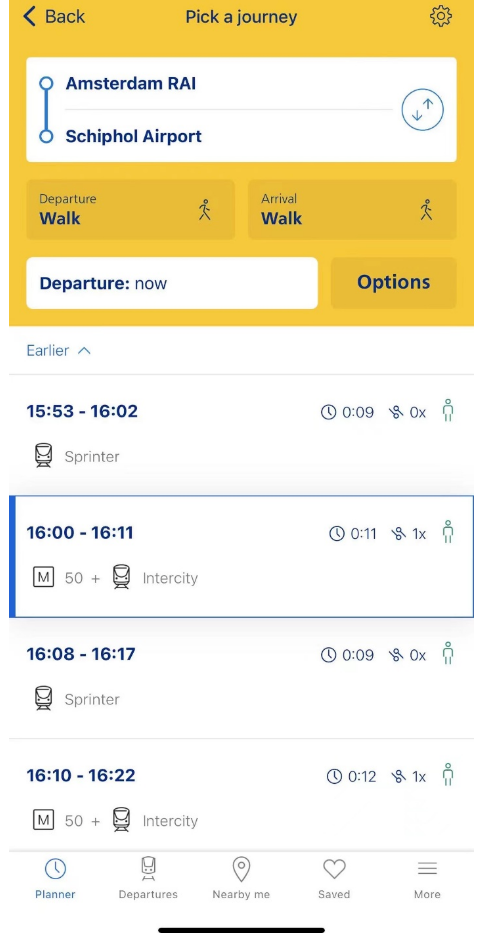483x940 pixels.
Task: Expand Earlier journeys
Action: coord(58,351)
